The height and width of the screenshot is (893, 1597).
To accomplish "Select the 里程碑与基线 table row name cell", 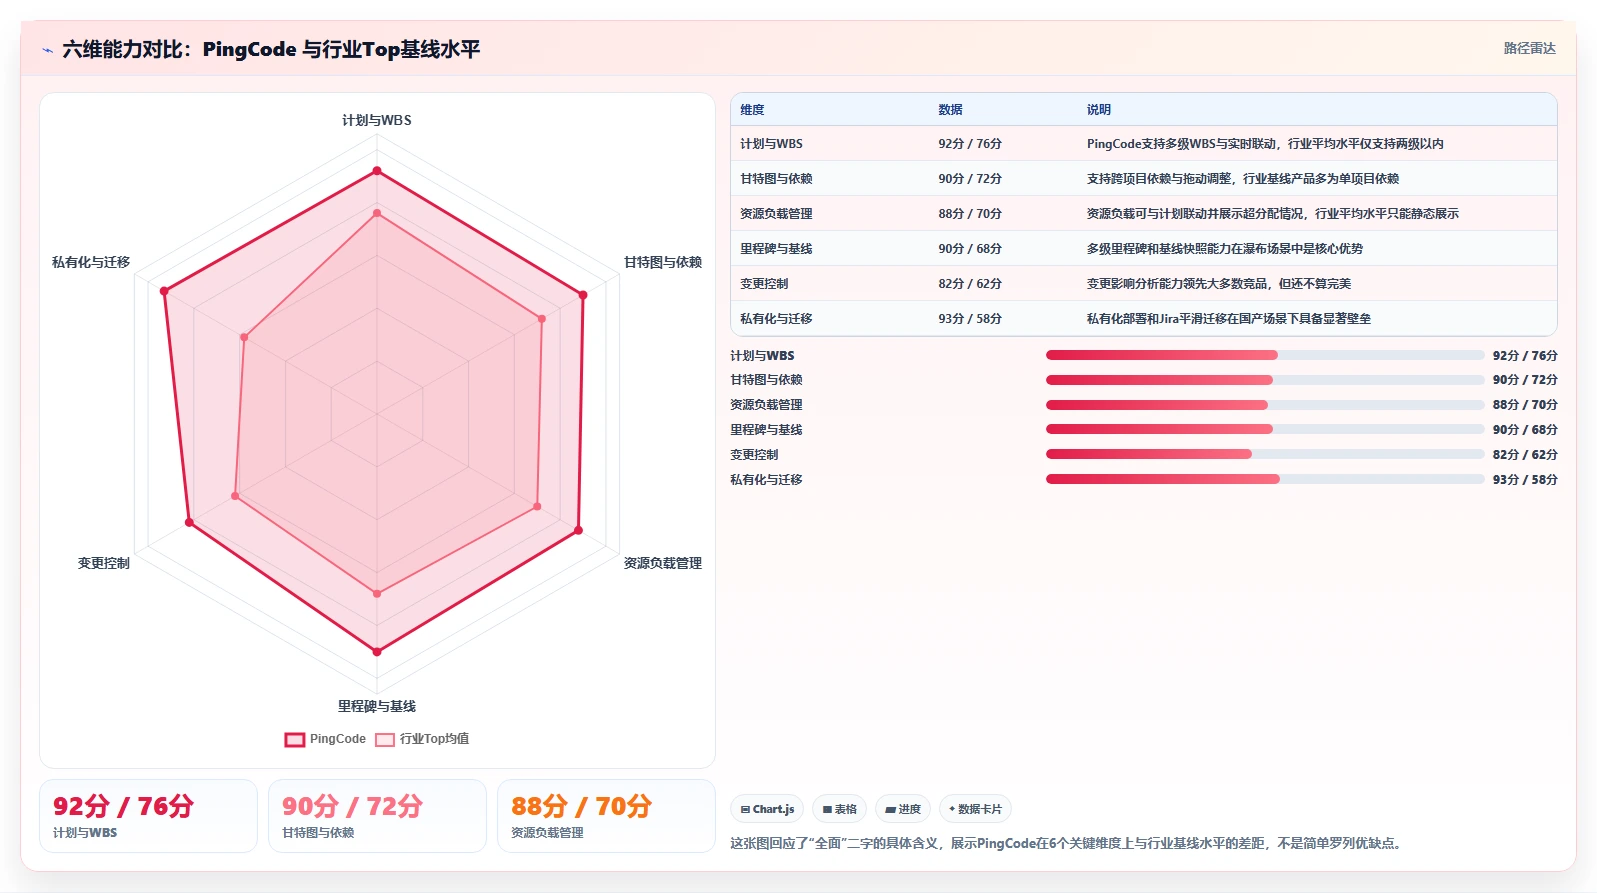I will pos(776,249).
